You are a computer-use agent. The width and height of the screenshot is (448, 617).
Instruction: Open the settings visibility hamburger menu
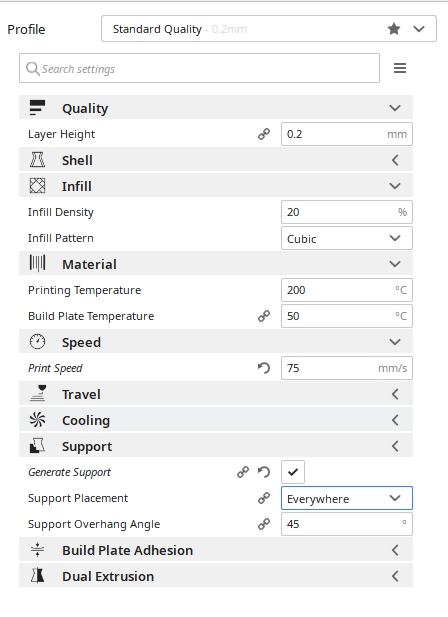[x=400, y=68]
